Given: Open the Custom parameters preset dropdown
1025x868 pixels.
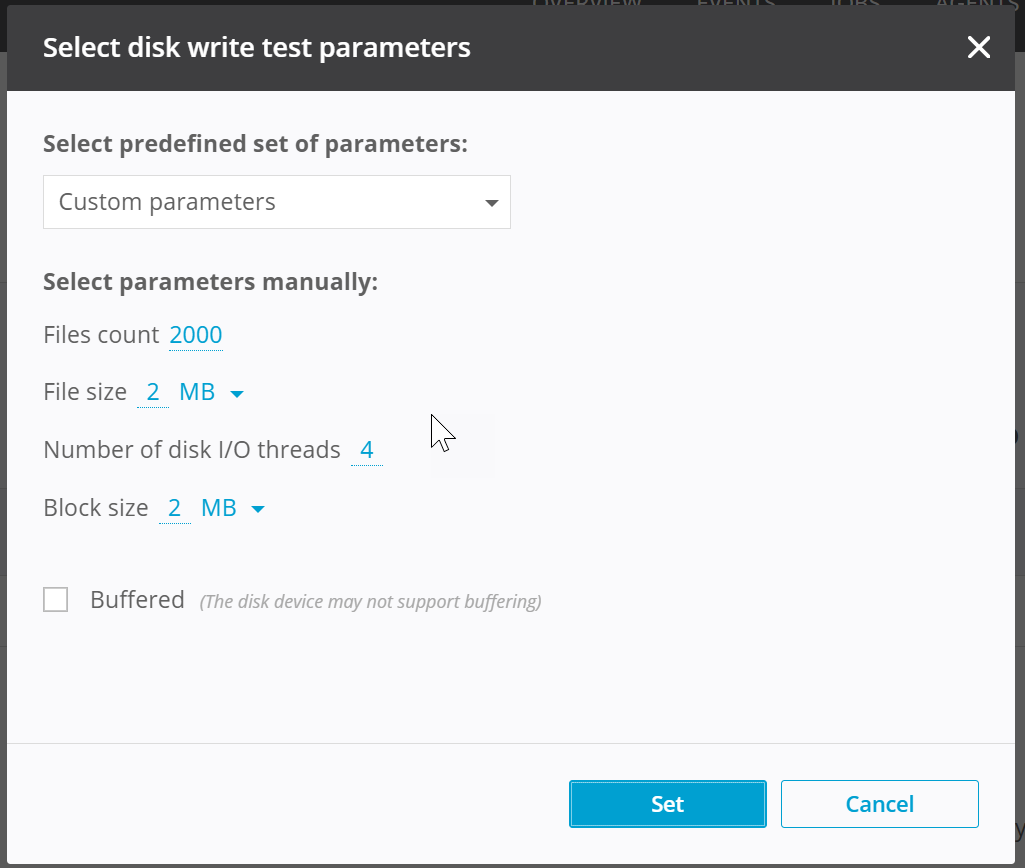Looking at the screenshot, I should click(276, 202).
